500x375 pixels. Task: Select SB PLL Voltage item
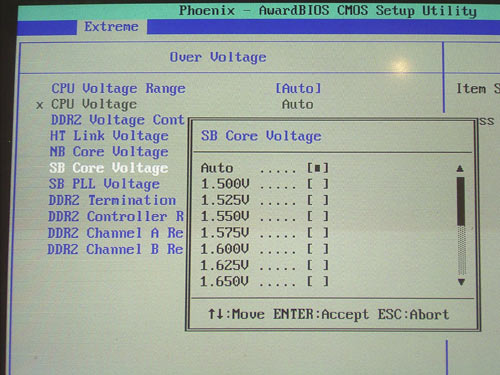click(104, 184)
